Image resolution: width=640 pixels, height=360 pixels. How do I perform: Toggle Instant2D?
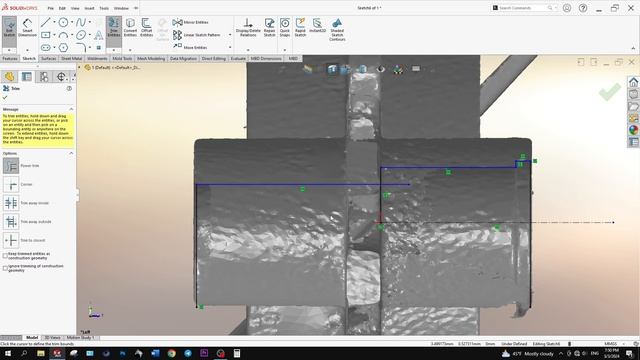point(317,25)
